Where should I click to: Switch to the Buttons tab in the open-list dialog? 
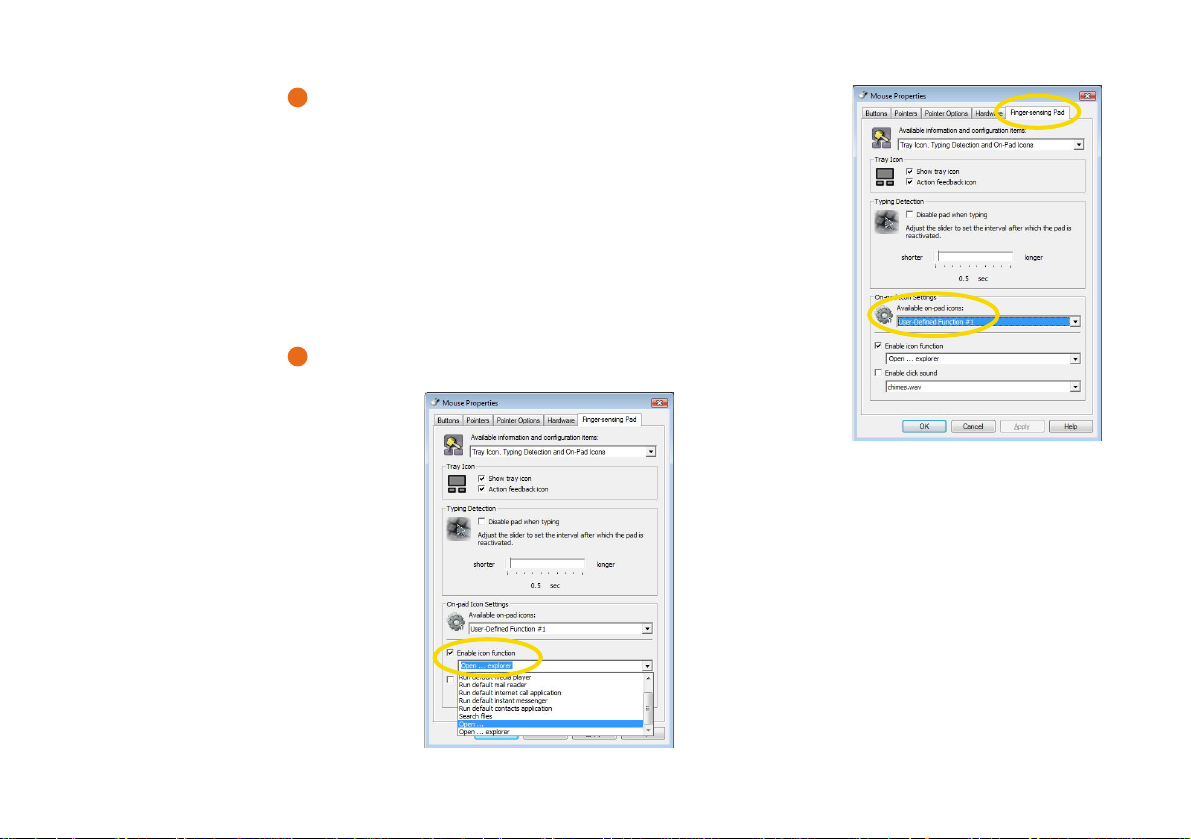click(x=448, y=420)
